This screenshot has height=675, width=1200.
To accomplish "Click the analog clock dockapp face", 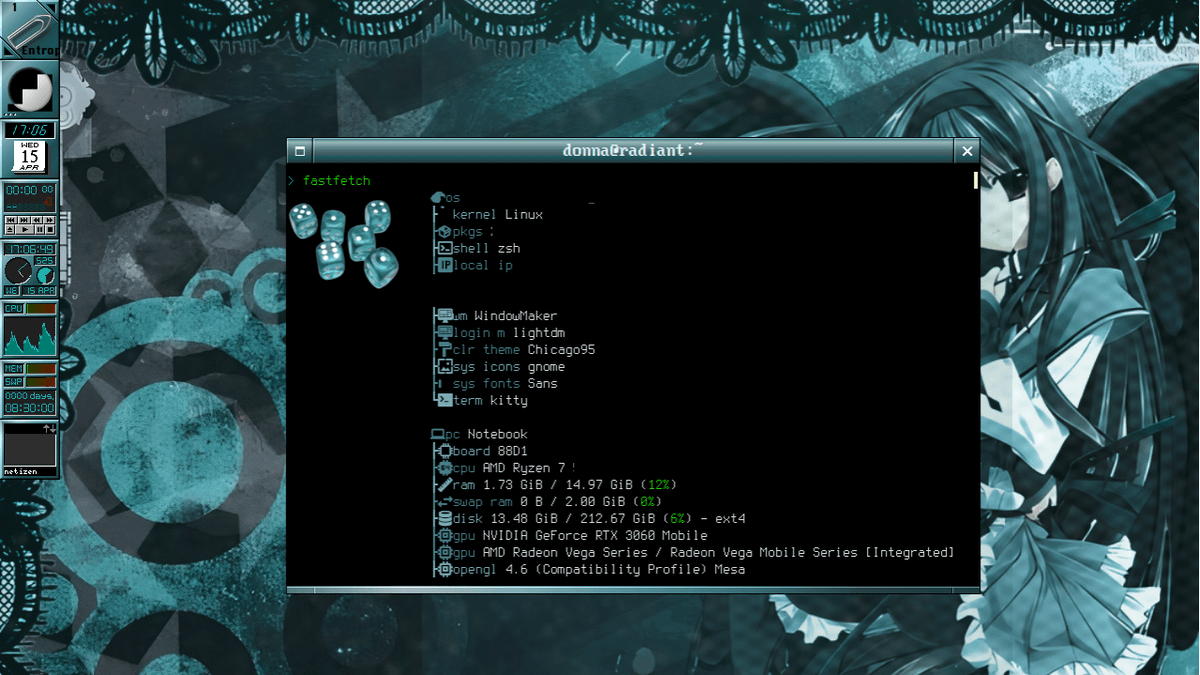I will 21,270.
